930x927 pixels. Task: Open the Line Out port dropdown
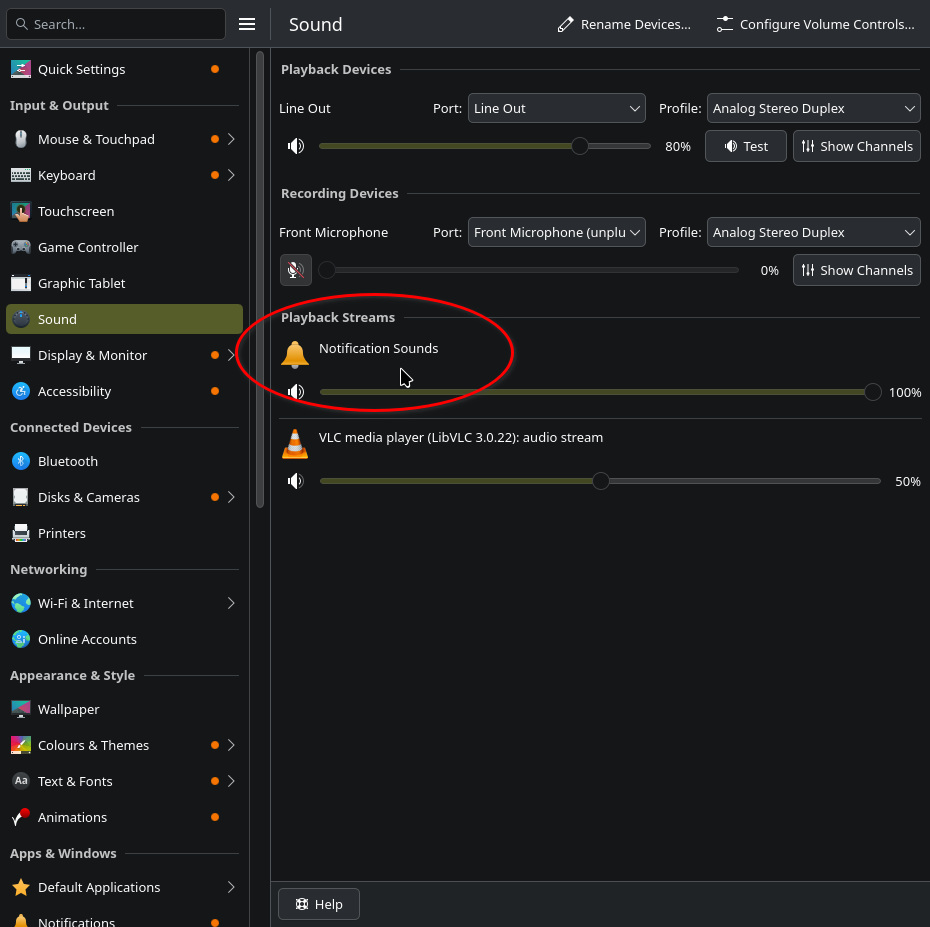557,108
